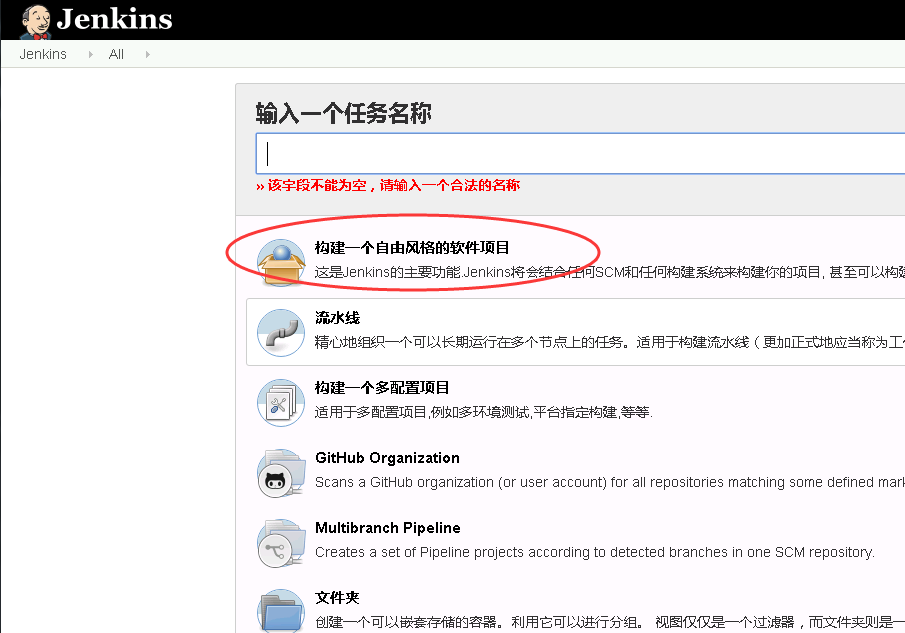Click the GitHub Organization description text

(609, 482)
